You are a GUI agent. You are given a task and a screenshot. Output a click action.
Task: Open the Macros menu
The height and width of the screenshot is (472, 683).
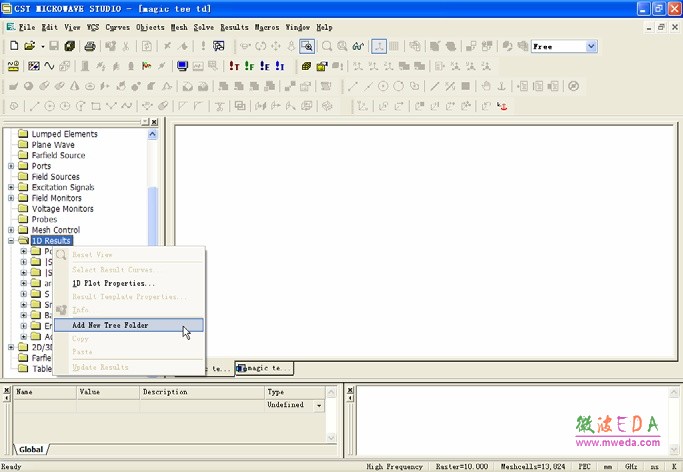click(267, 27)
